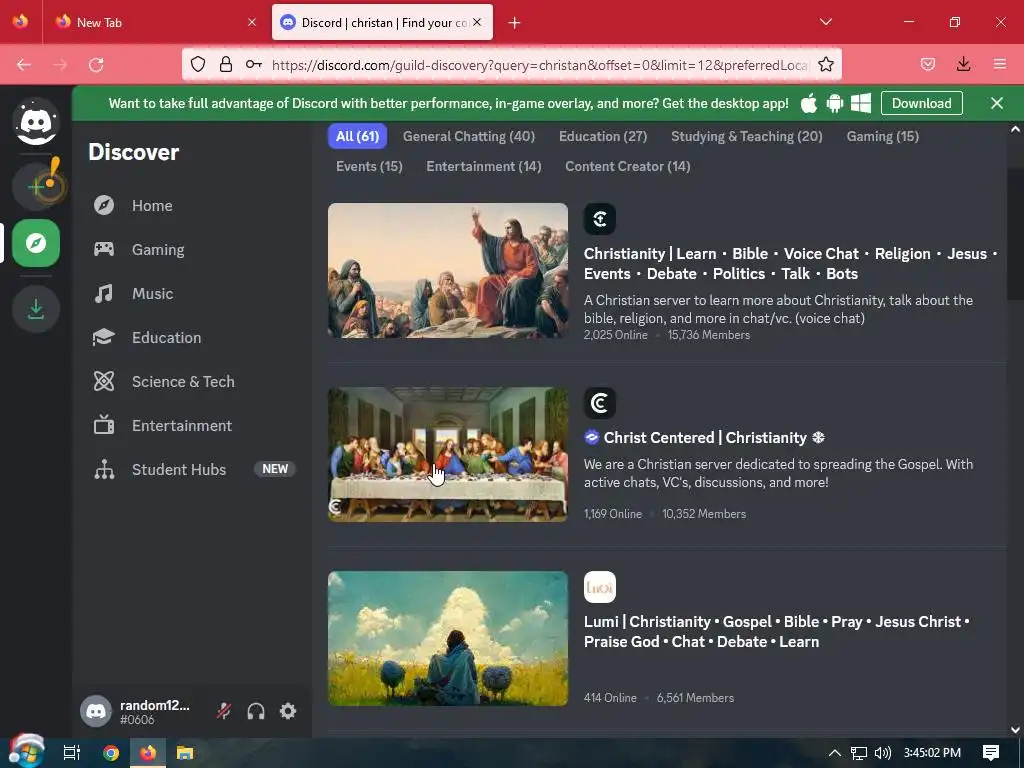Open the Last Supper server banner image

(x=448, y=455)
